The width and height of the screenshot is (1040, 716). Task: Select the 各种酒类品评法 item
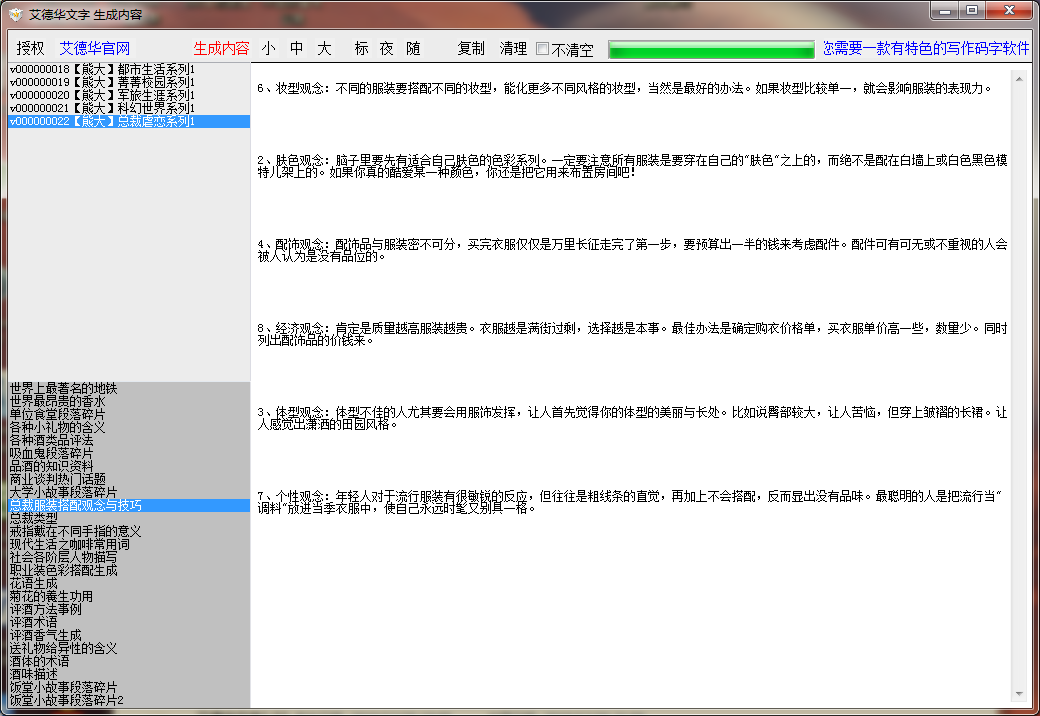point(129,440)
